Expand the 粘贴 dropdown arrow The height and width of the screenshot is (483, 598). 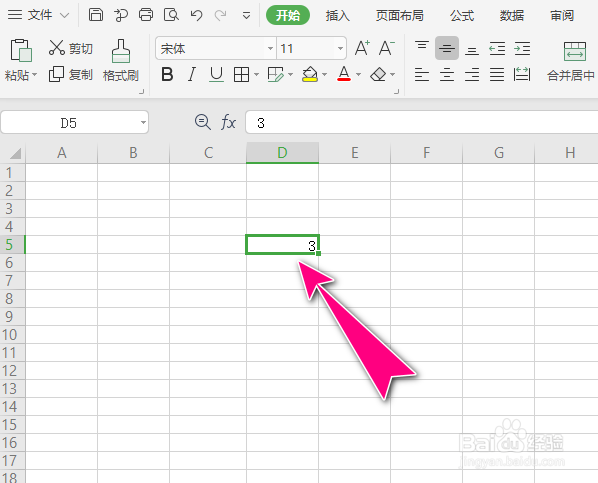(x=35, y=74)
